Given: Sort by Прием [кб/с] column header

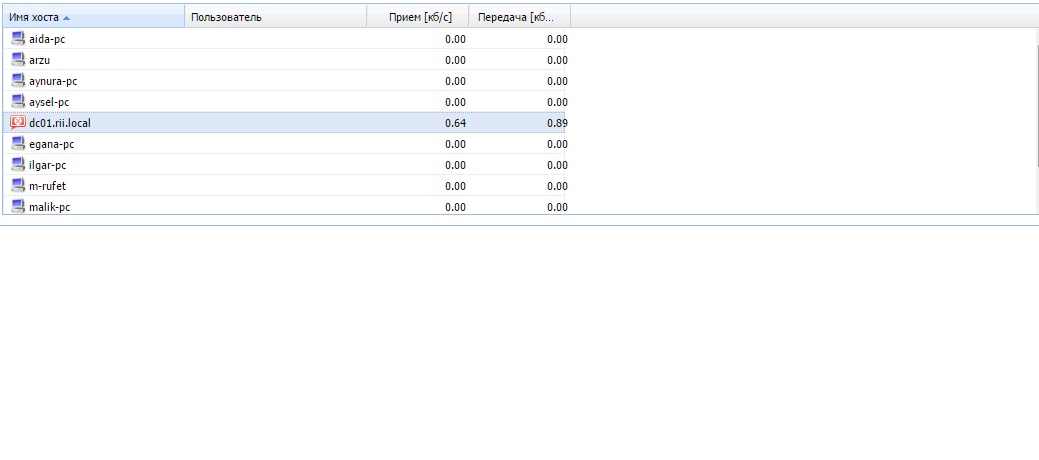Looking at the screenshot, I should (x=418, y=17).
